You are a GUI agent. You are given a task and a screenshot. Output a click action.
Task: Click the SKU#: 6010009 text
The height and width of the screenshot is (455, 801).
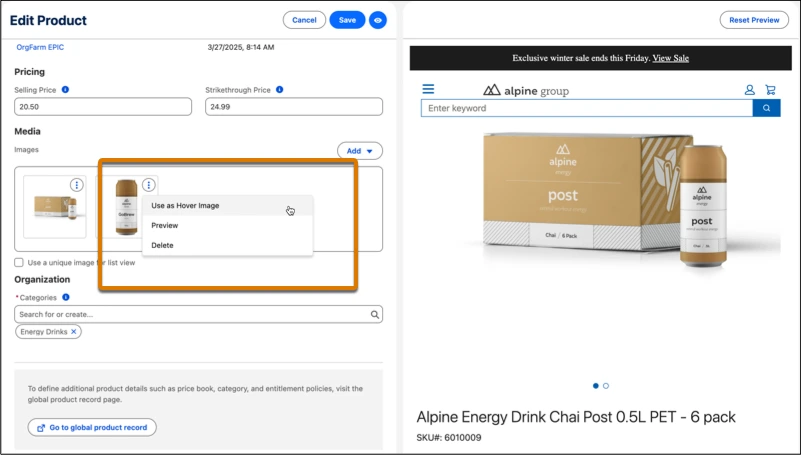(449, 438)
